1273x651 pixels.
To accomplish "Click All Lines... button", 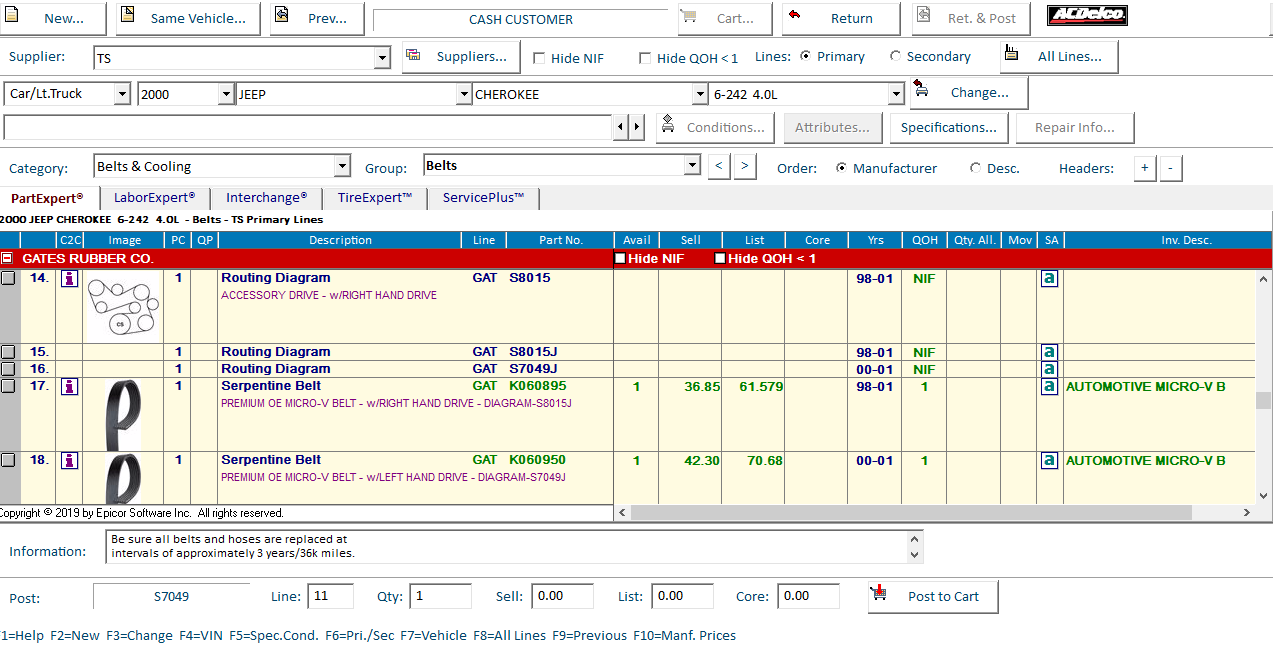I will click(x=1059, y=57).
